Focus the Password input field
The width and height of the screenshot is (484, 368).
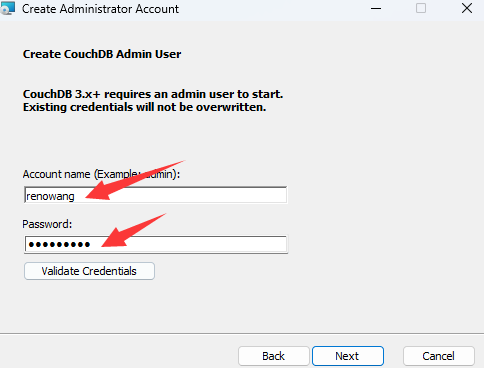pyautogui.click(x=156, y=244)
